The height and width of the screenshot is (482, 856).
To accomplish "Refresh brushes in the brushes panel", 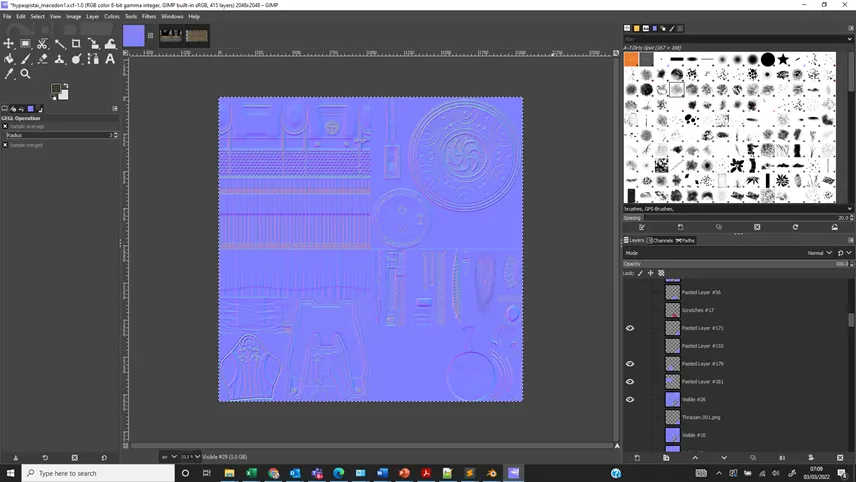I will pos(795,227).
